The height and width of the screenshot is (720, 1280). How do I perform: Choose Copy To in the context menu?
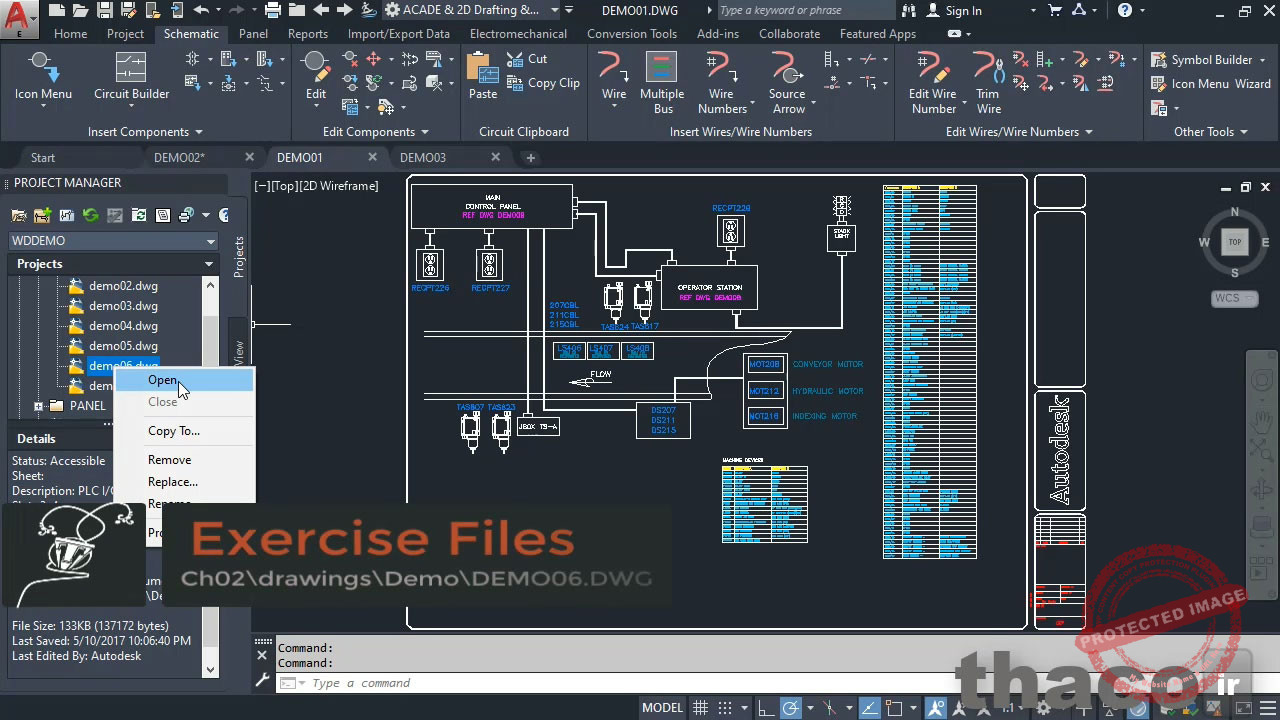(173, 430)
